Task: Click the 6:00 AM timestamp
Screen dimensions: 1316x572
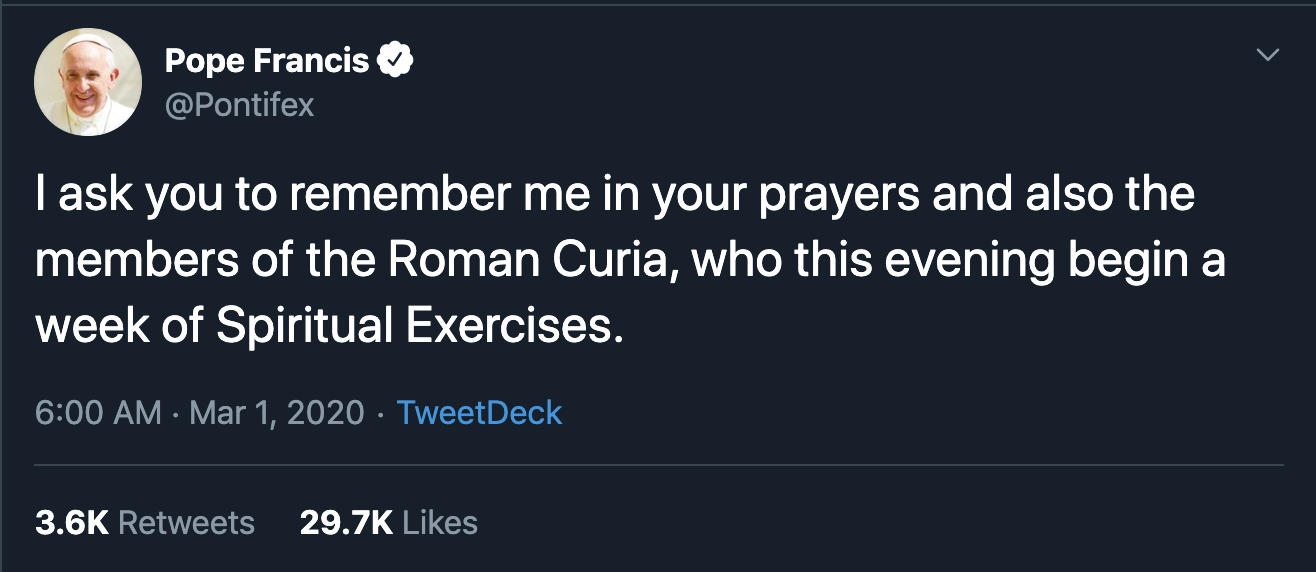Action: point(97,413)
